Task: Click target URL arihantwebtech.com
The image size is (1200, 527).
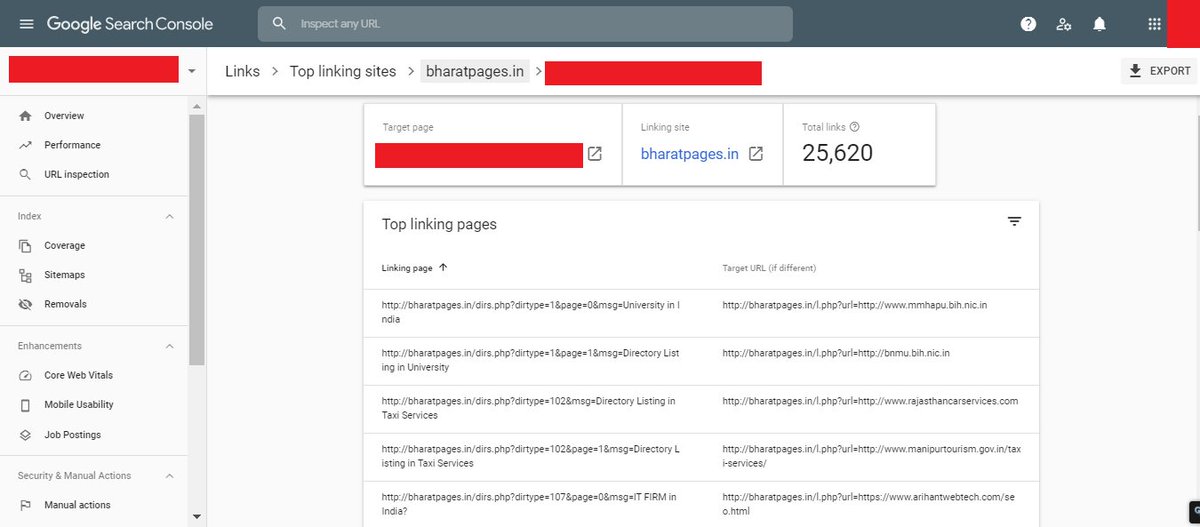Action: click(x=871, y=504)
